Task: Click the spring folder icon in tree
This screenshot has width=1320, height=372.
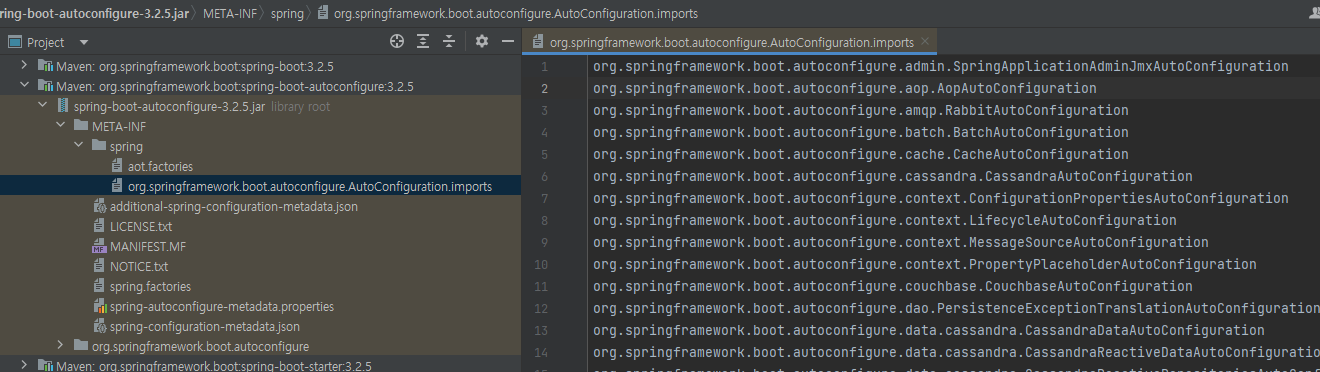Action: pos(99,146)
